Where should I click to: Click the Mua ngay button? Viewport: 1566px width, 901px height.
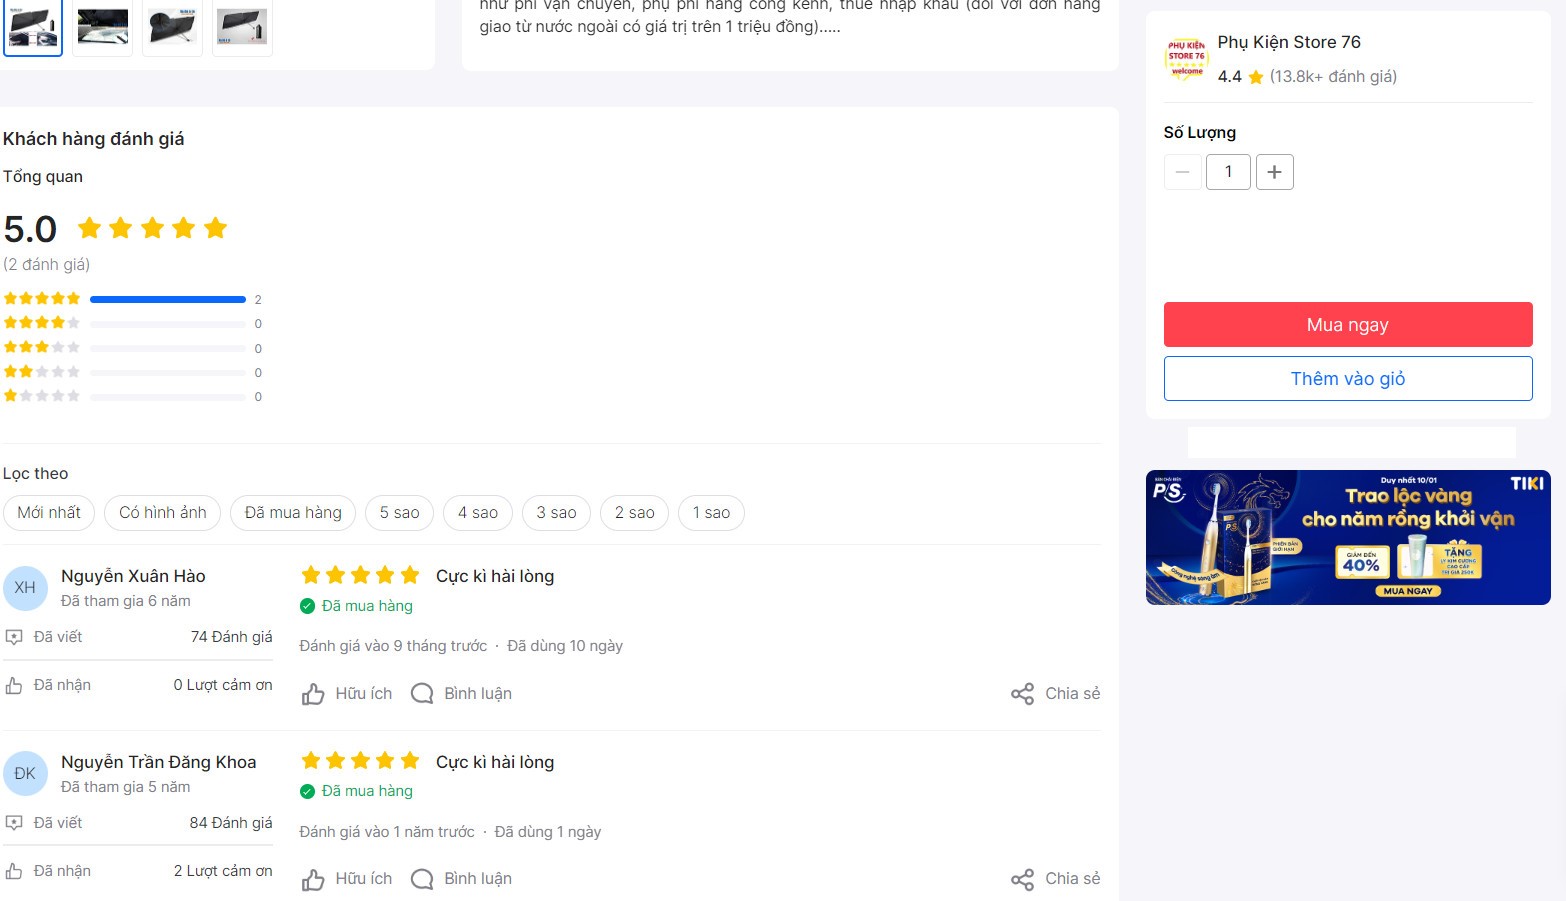click(x=1348, y=325)
